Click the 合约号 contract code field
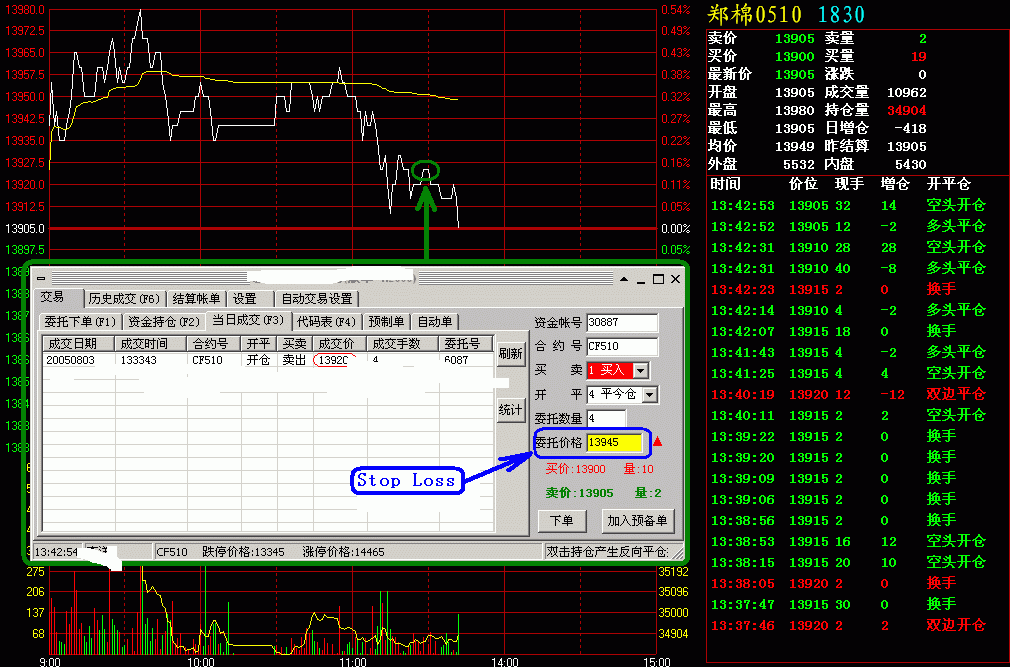Viewport: 1010px width, 667px height. (x=622, y=347)
